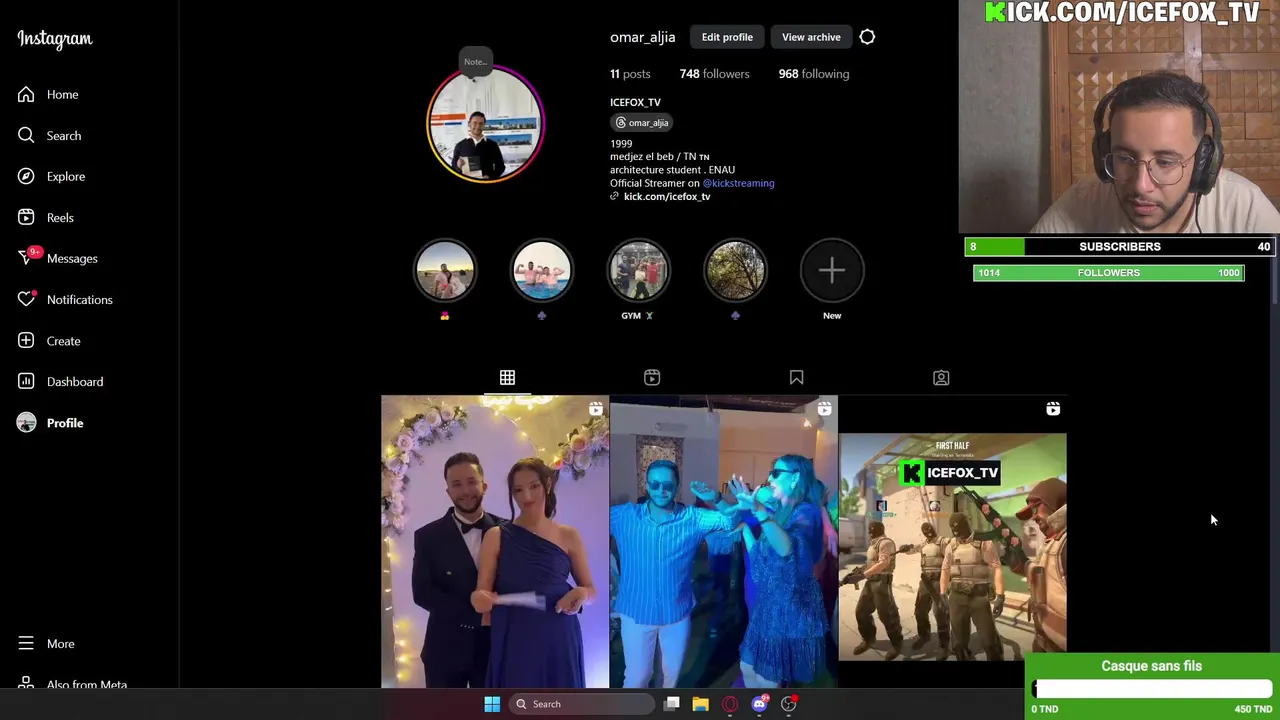Click the Casque sans fils donation bar

1152,688
